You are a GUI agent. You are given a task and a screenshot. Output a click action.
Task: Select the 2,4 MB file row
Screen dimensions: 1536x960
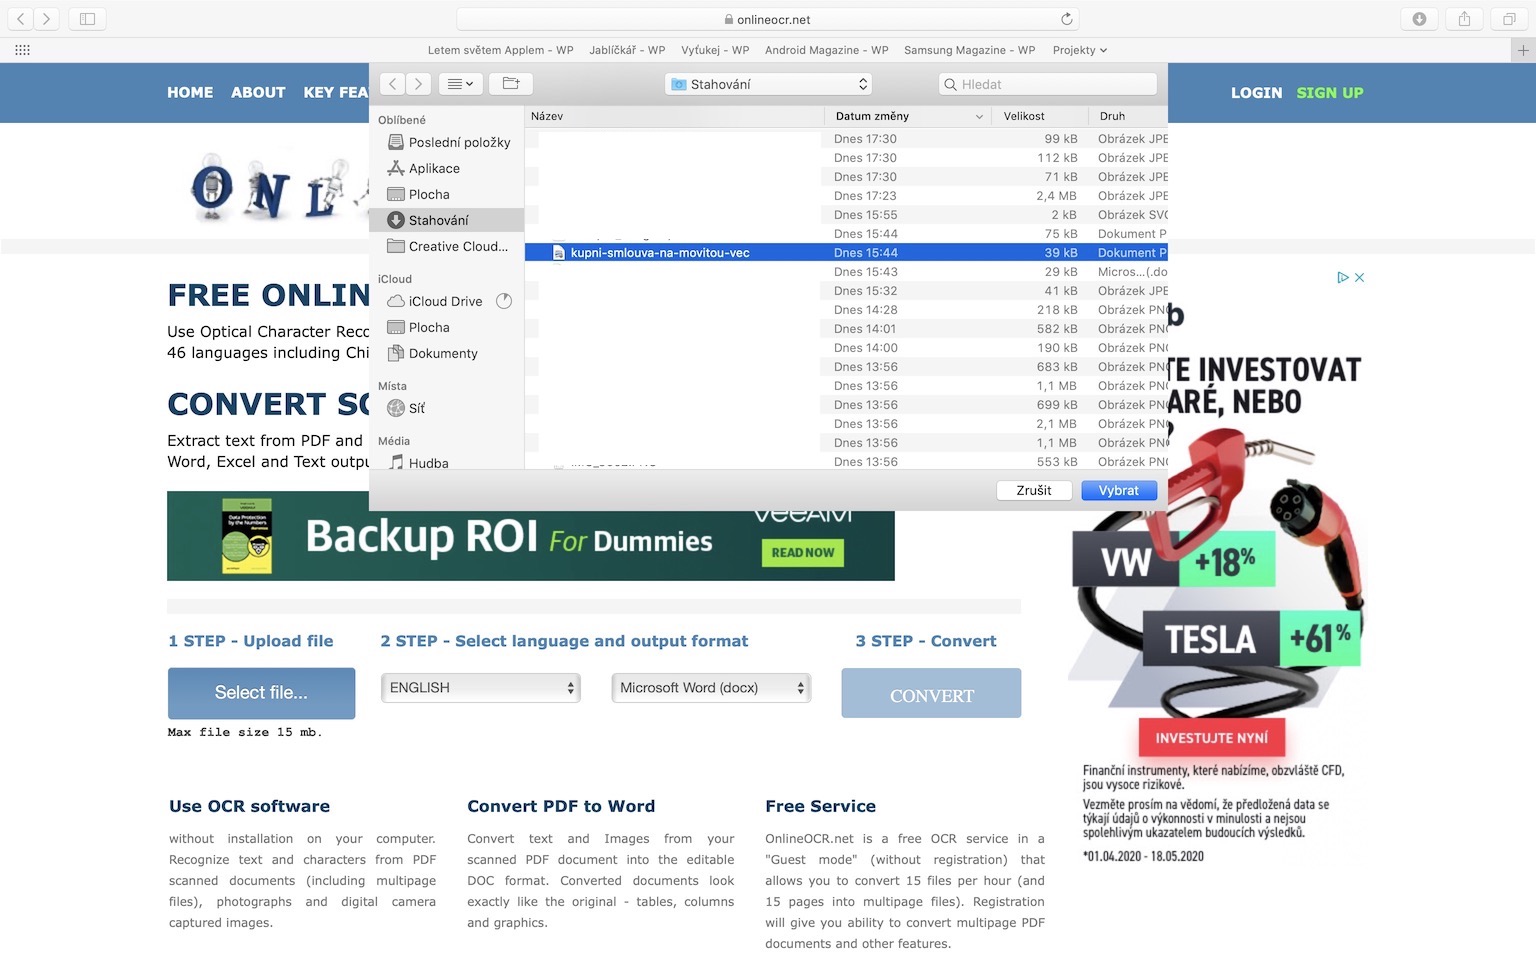click(846, 196)
